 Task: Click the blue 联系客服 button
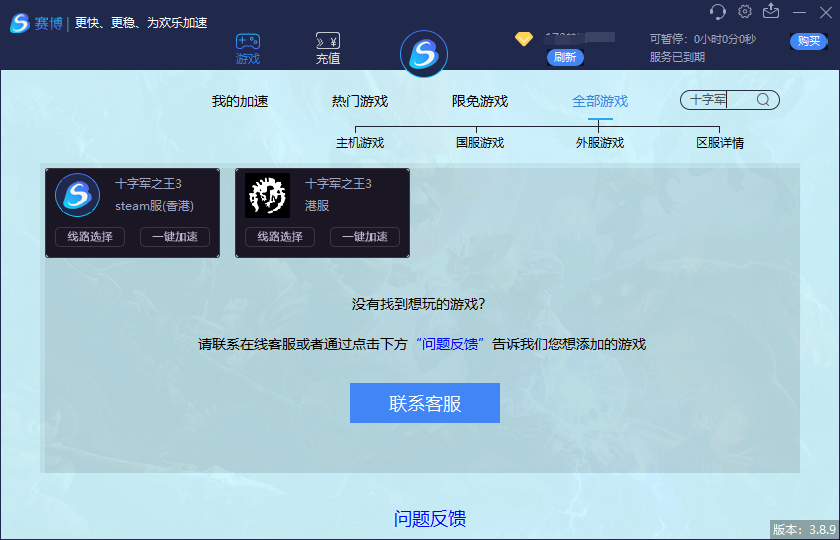(x=425, y=403)
